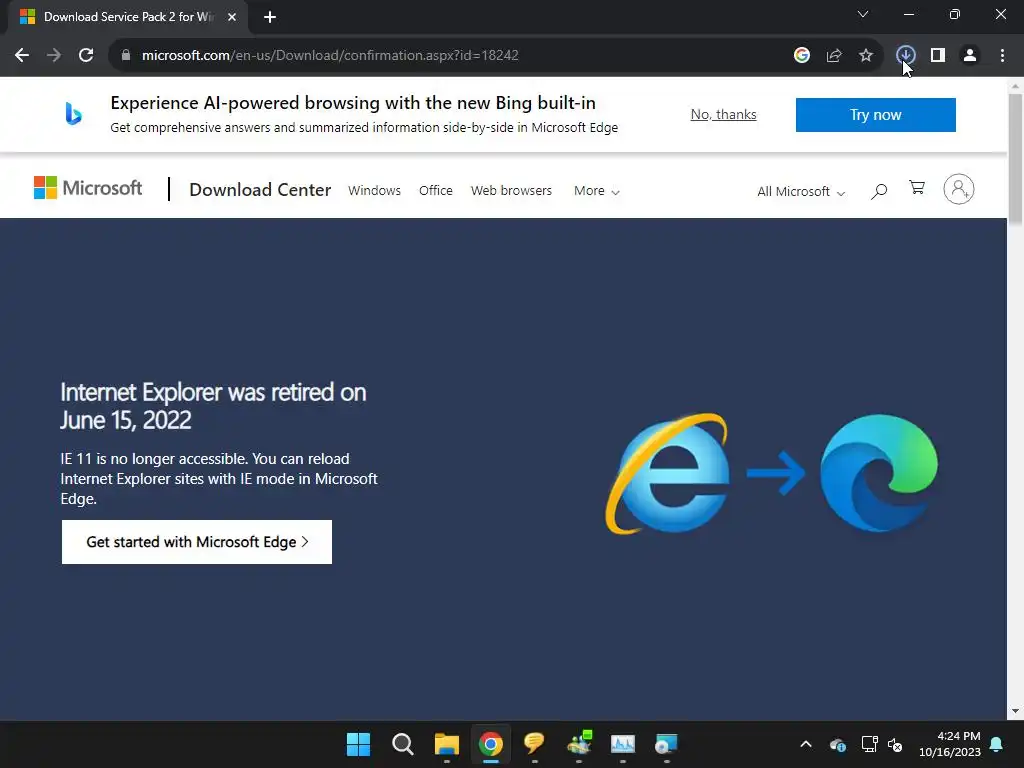This screenshot has width=1024, height=768.
Task: Open the Chrome side panel
Action: pyautogui.click(x=938, y=56)
